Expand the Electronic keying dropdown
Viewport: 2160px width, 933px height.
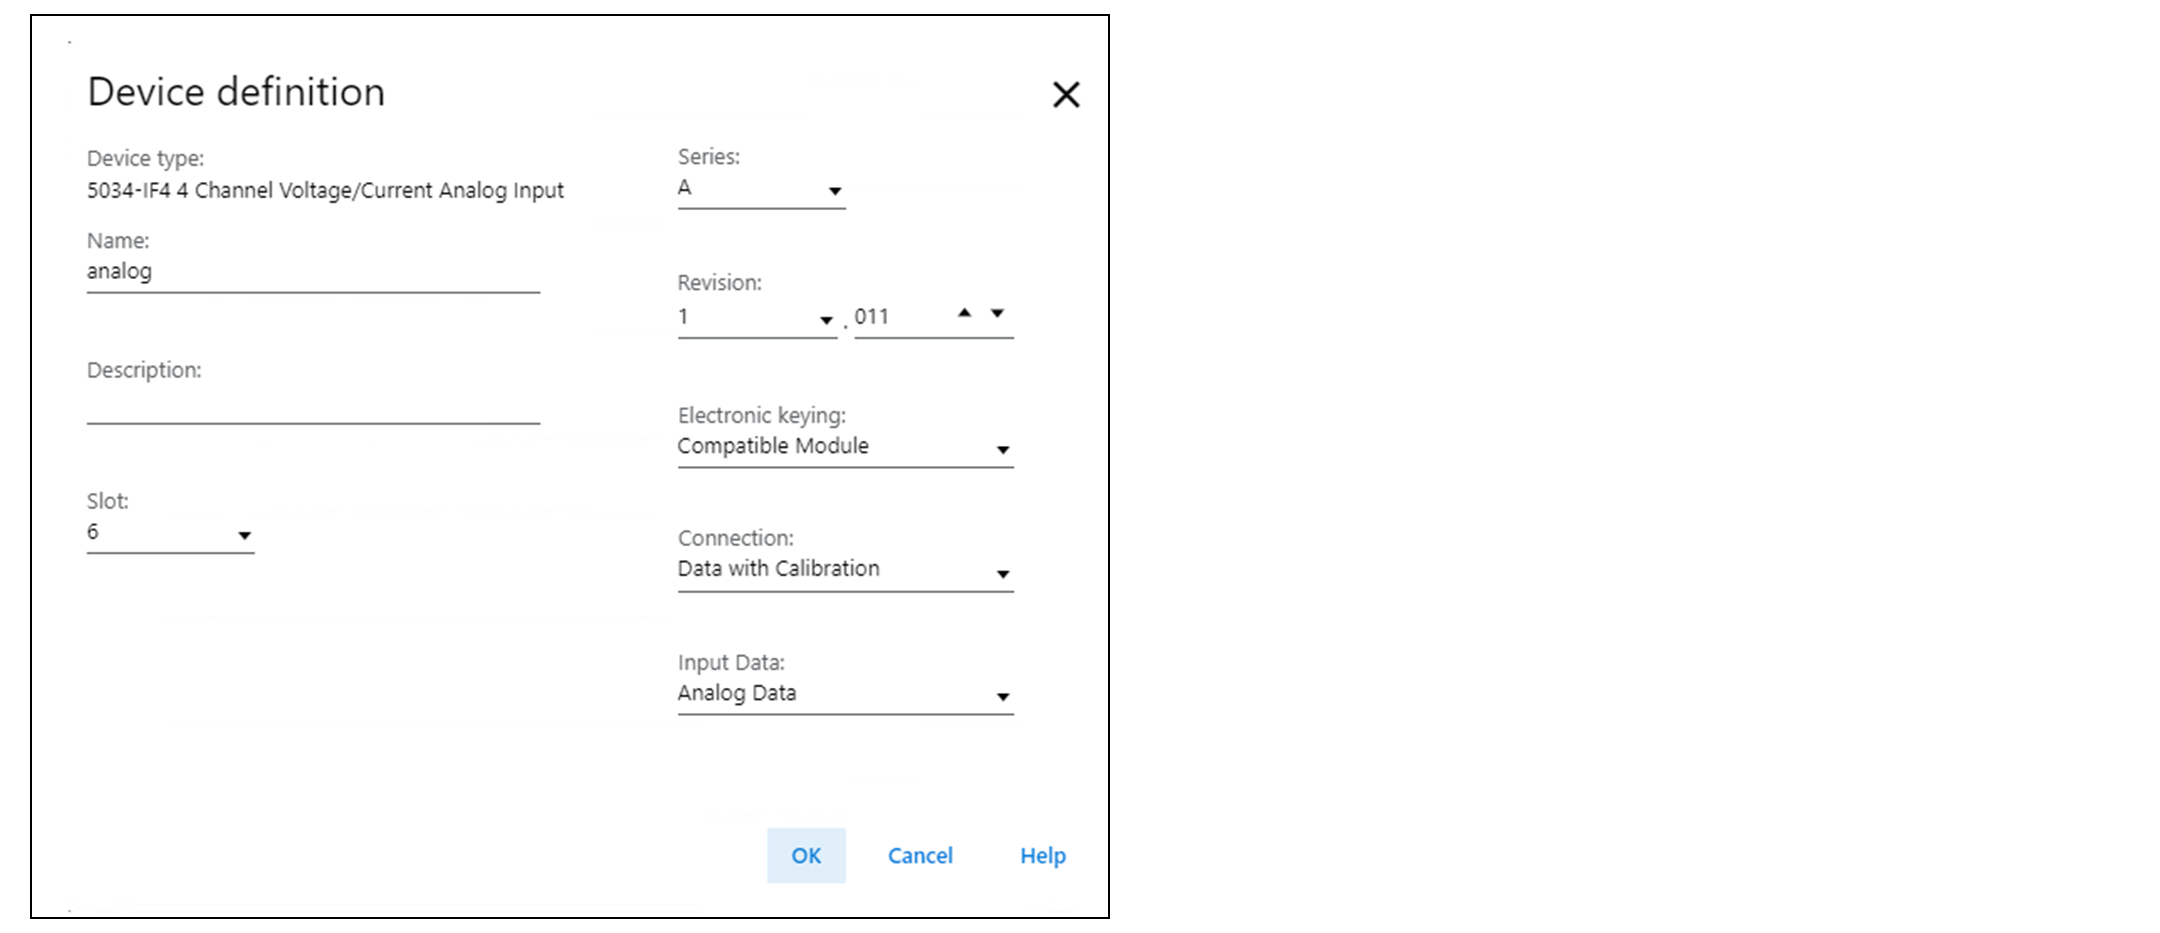[x=1002, y=450]
